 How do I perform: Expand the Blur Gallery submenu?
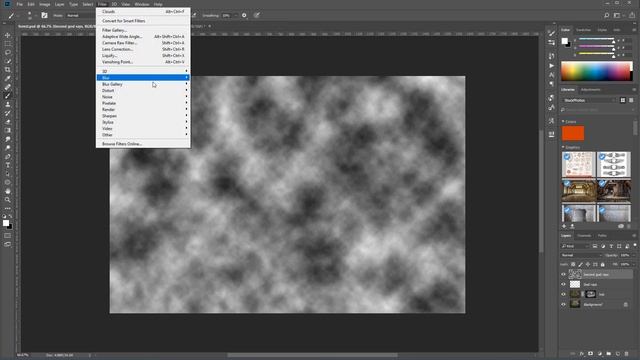(x=143, y=84)
